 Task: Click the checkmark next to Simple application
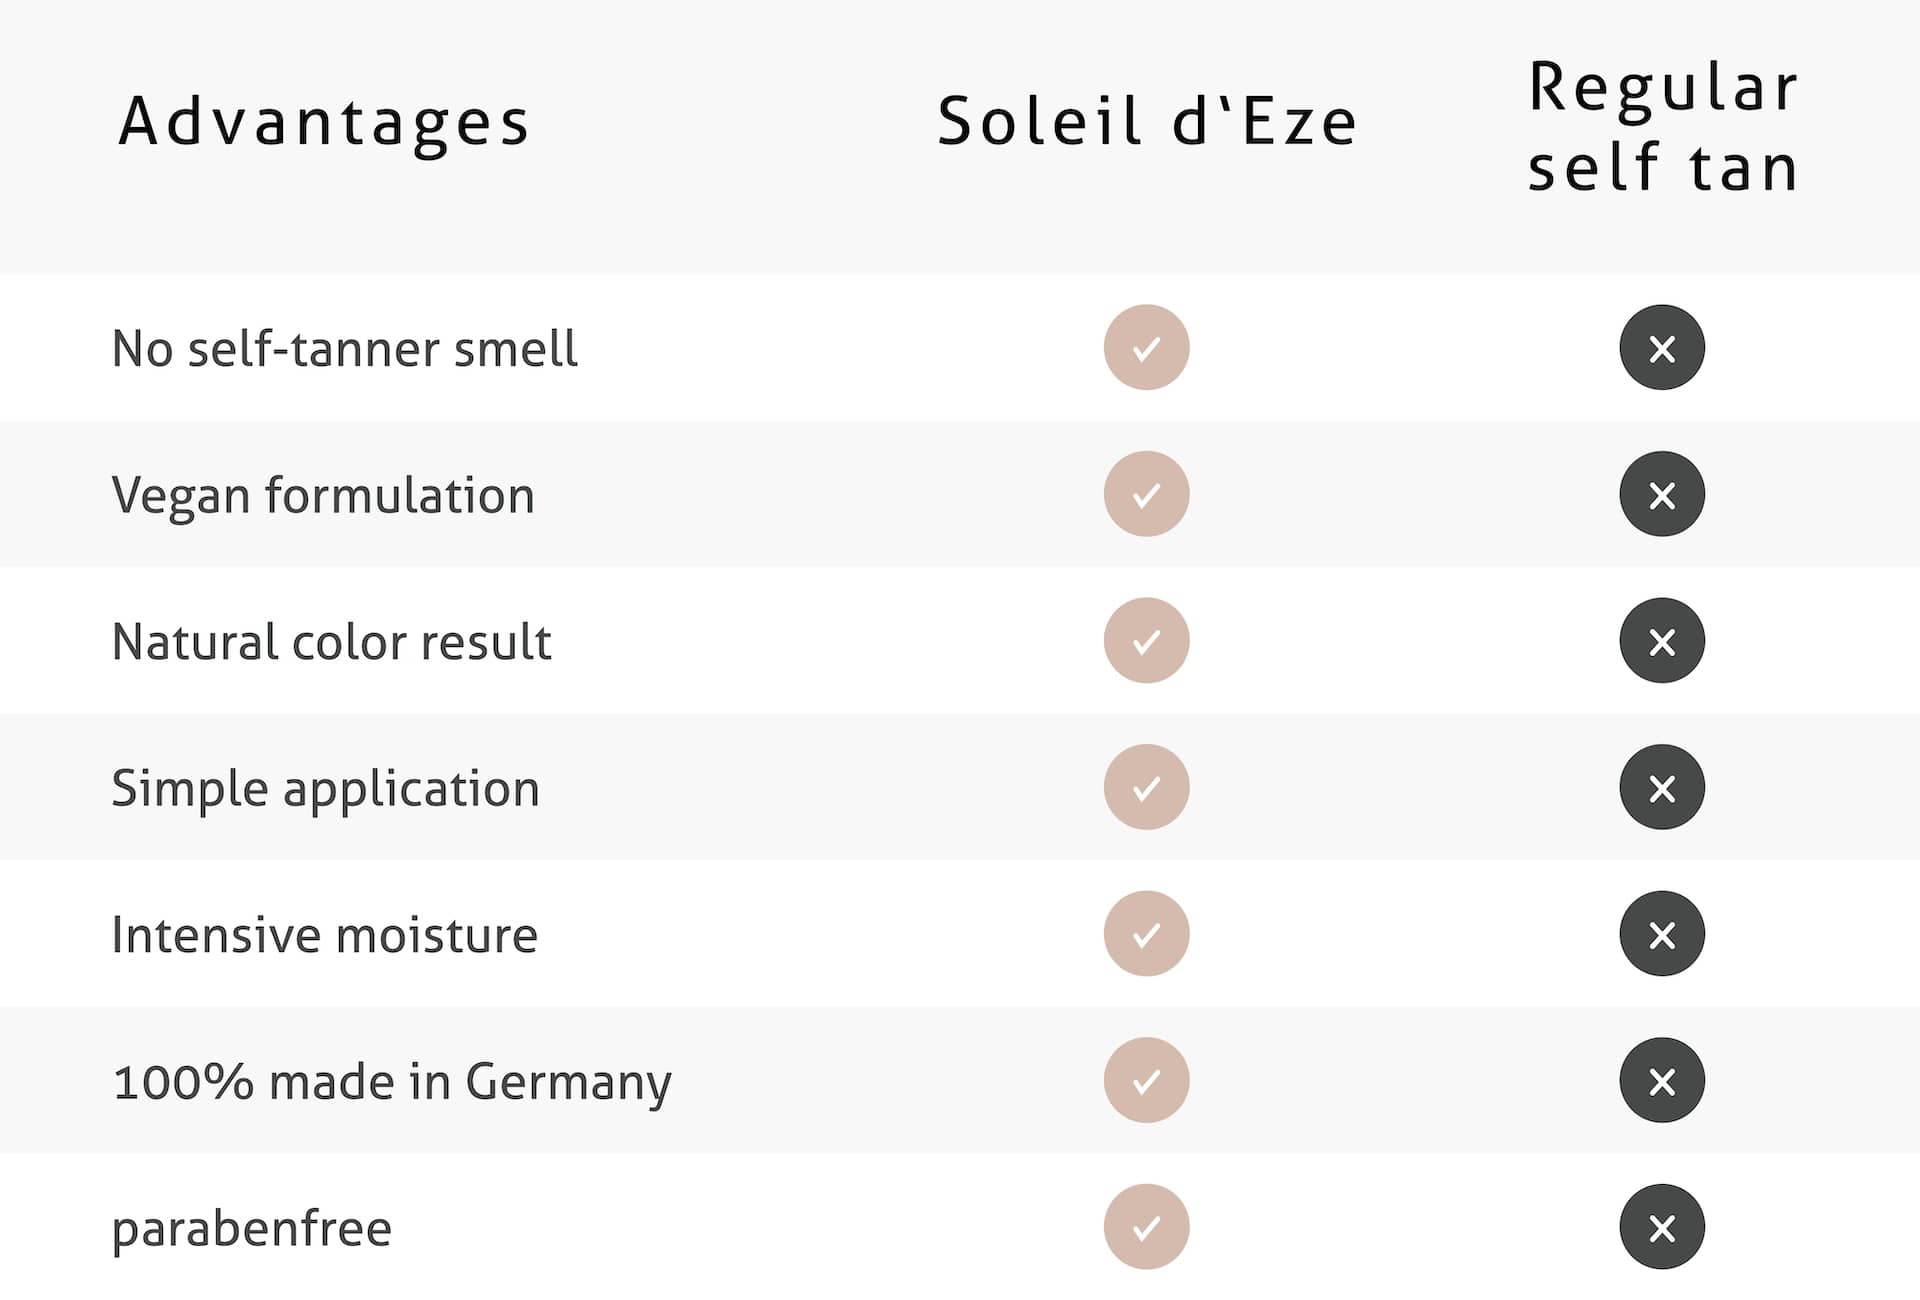pyautogui.click(x=1146, y=787)
